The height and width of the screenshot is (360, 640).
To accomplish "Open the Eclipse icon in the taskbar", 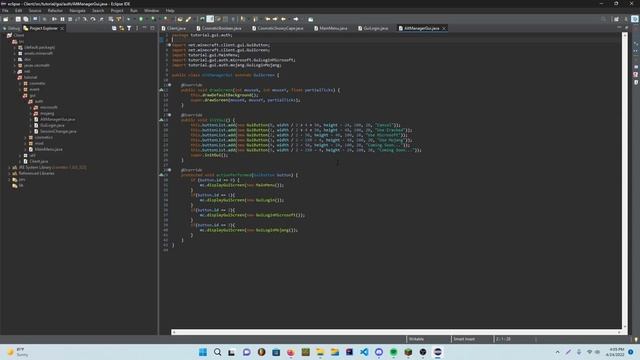I will pos(438,352).
